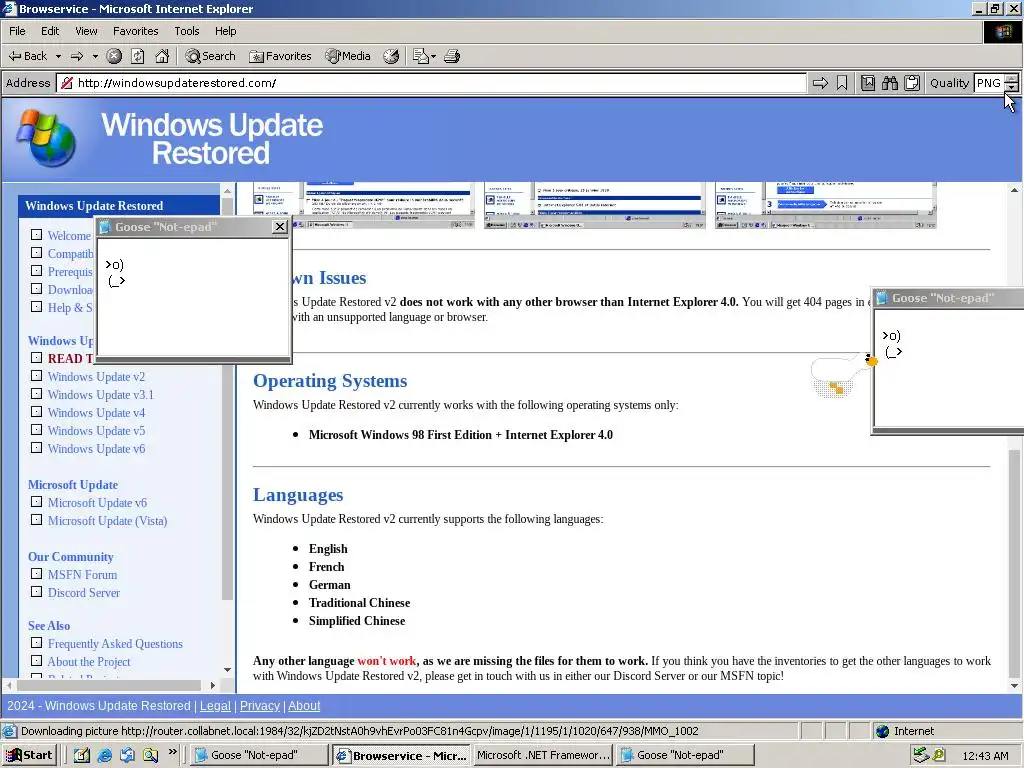
Task: Click the Quality PNG selector field
Action: coord(989,83)
